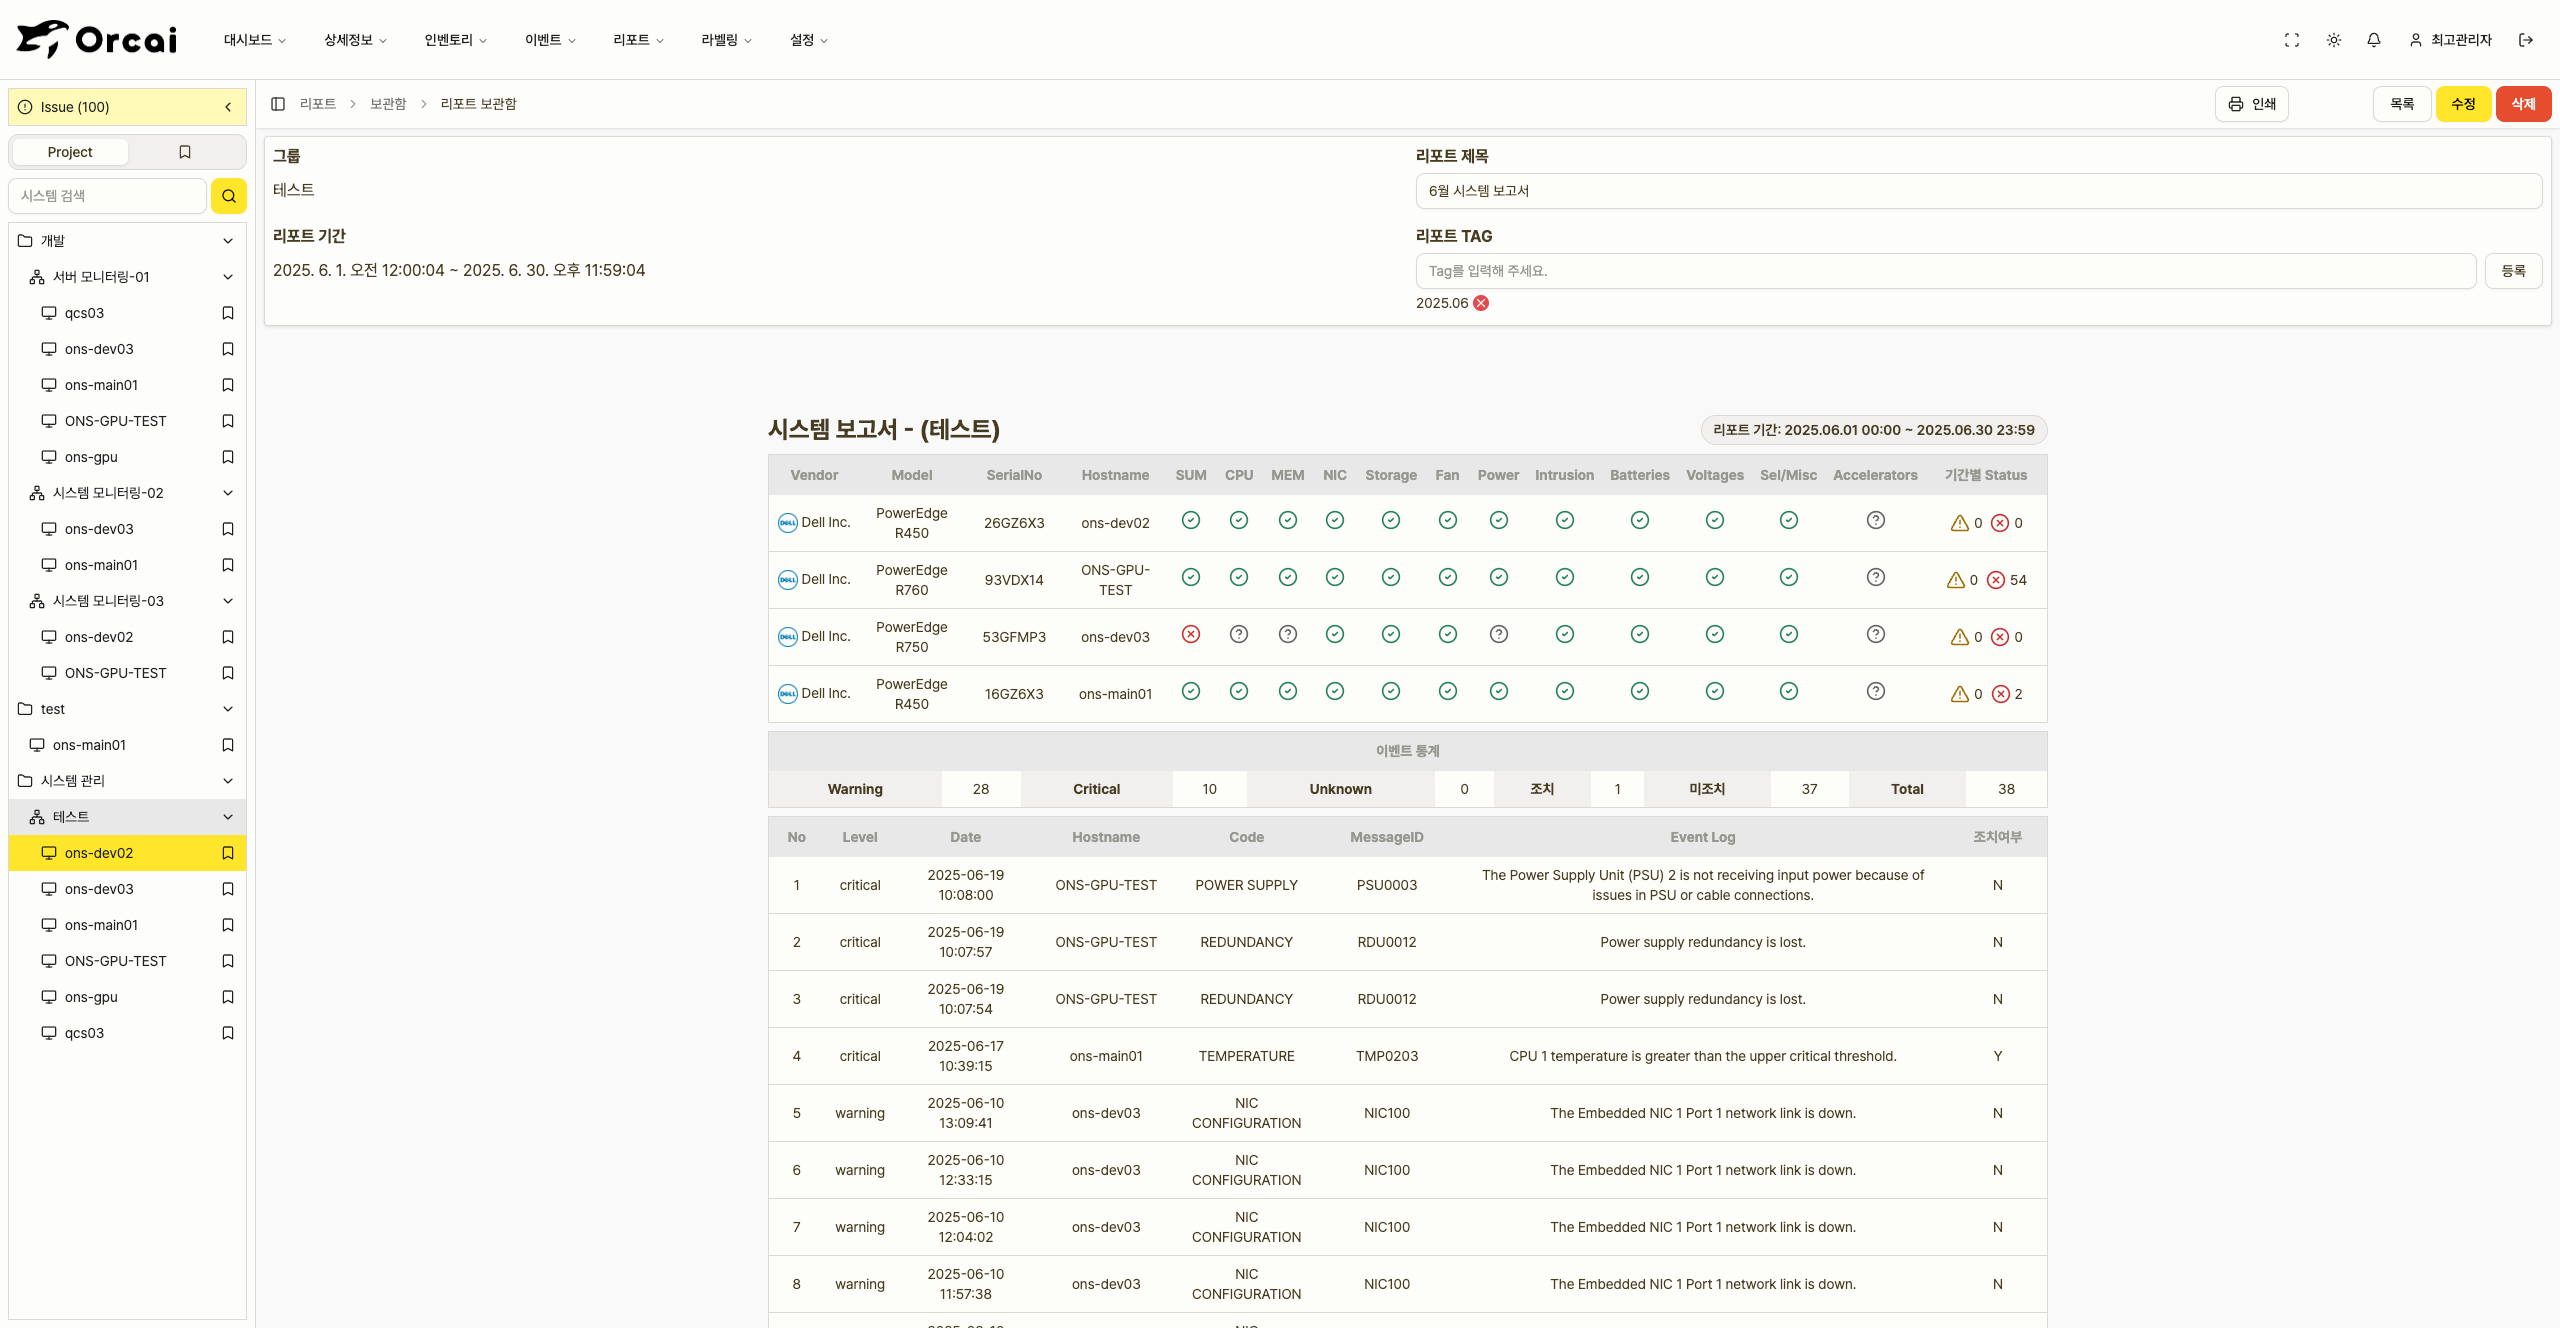
Task: Switch to the bookmark tab beside Project
Action: click(185, 152)
